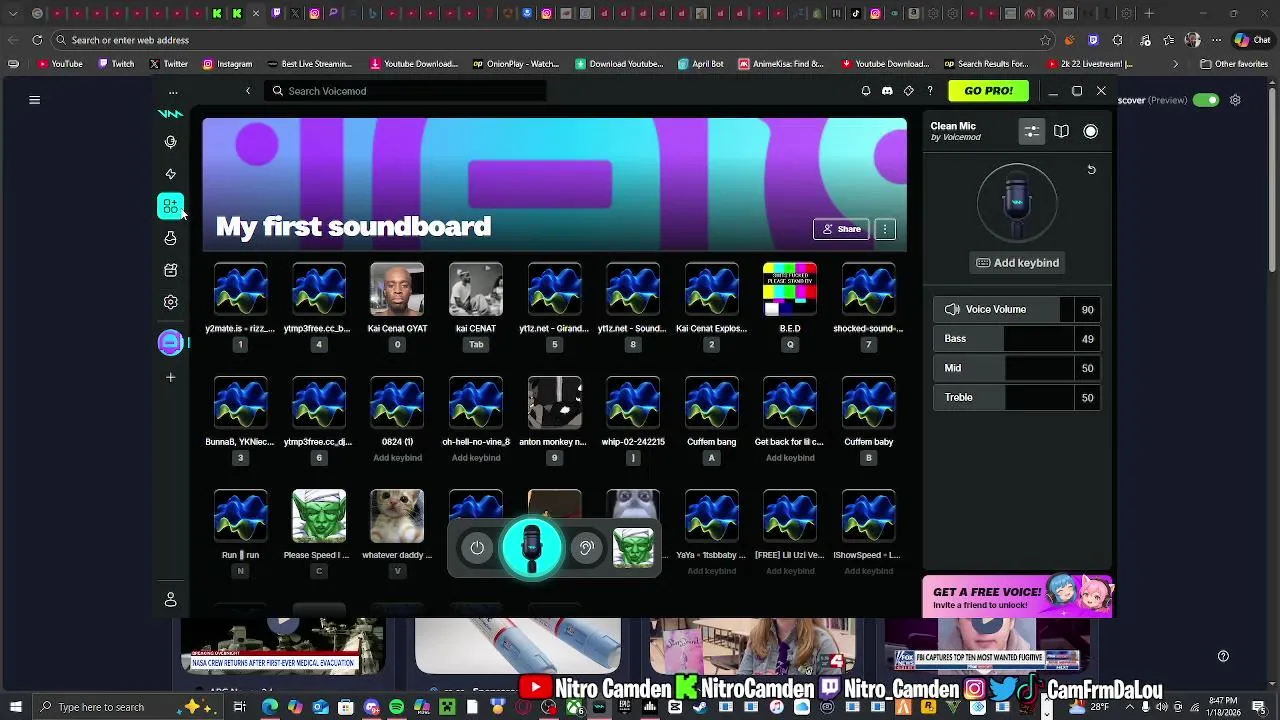This screenshot has height=720, width=1280.
Task: Open Twitch bookmark in browser
Action: click(x=116, y=64)
